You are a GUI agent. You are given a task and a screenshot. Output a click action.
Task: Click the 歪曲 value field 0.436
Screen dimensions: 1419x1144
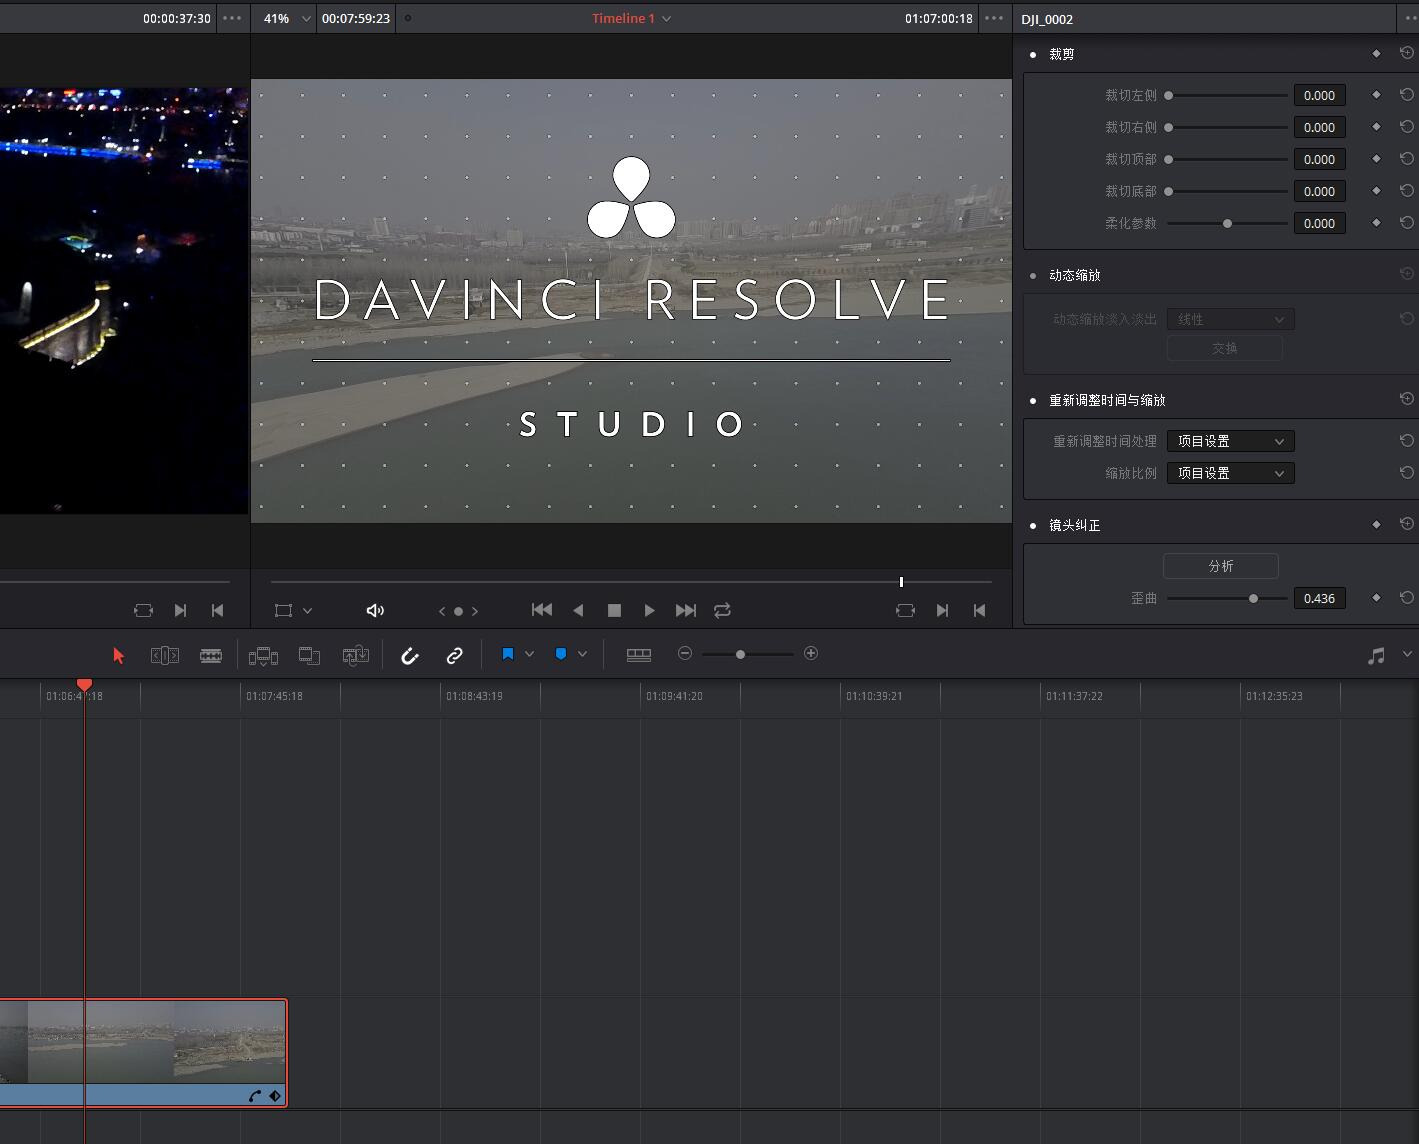point(1319,598)
